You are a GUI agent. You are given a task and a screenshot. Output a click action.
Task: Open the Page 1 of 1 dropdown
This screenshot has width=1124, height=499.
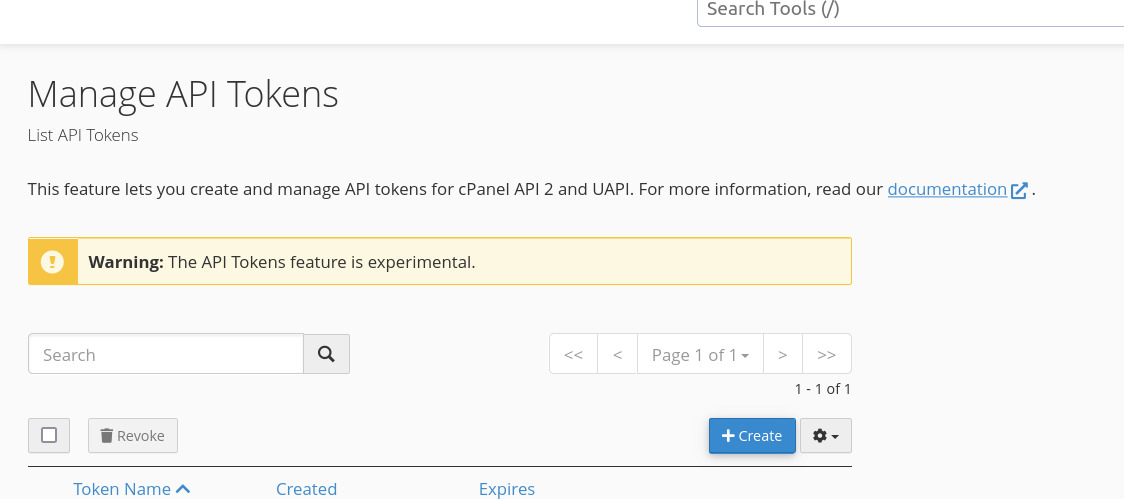700,354
